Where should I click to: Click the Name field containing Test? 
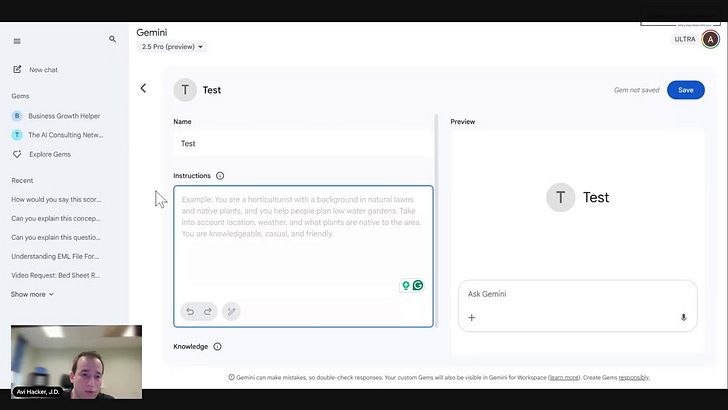(304, 143)
